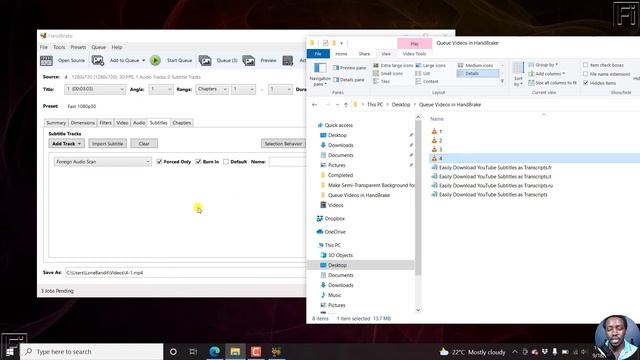Open the Group by dropdown
This screenshot has width=640, height=360.
click(543, 65)
